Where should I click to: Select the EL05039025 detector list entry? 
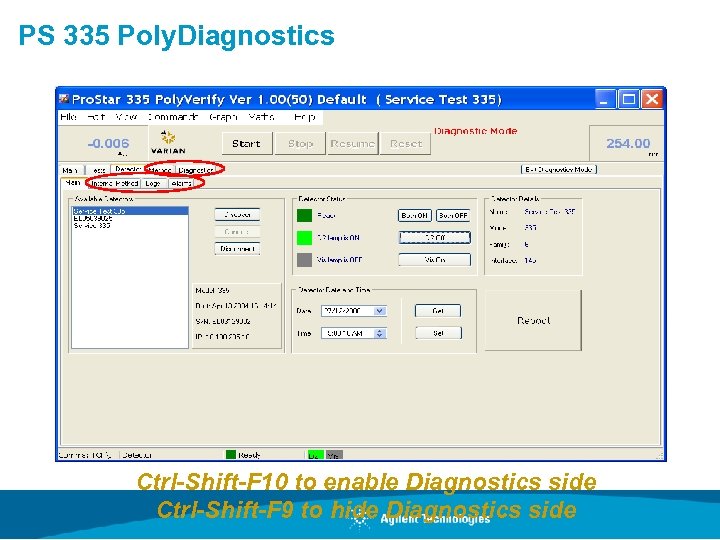(93, 219)
